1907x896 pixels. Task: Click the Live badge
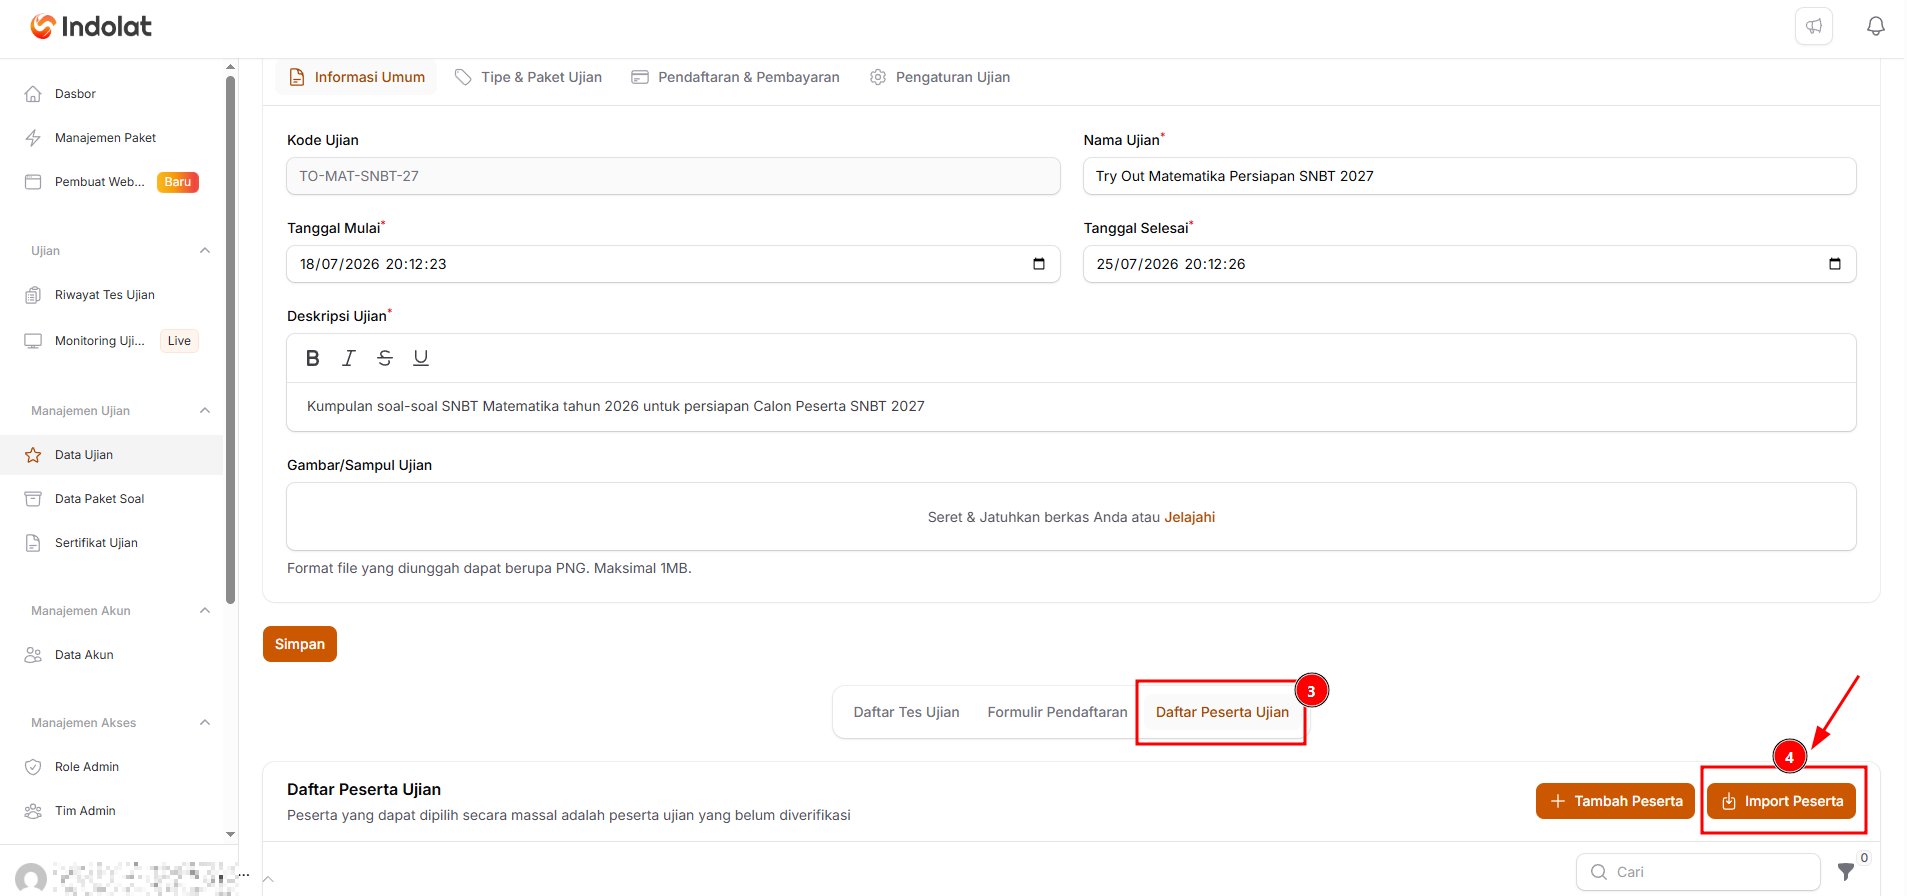pyautogui.click(x=179, y=341)
